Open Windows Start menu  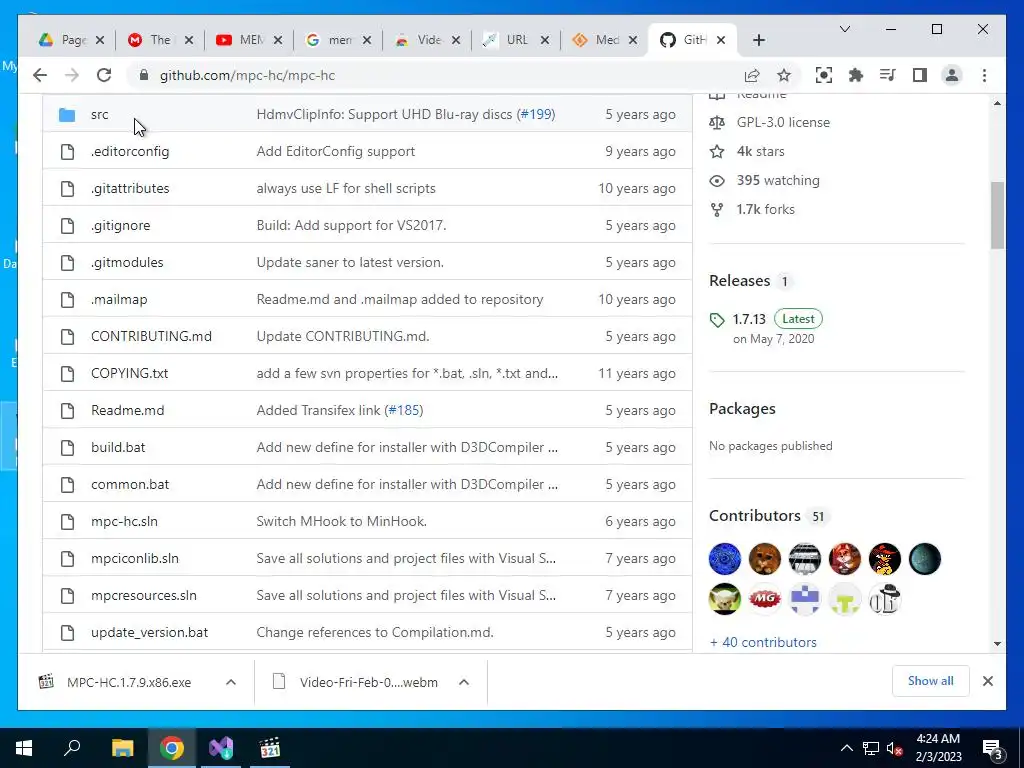[x=24, y=748]
